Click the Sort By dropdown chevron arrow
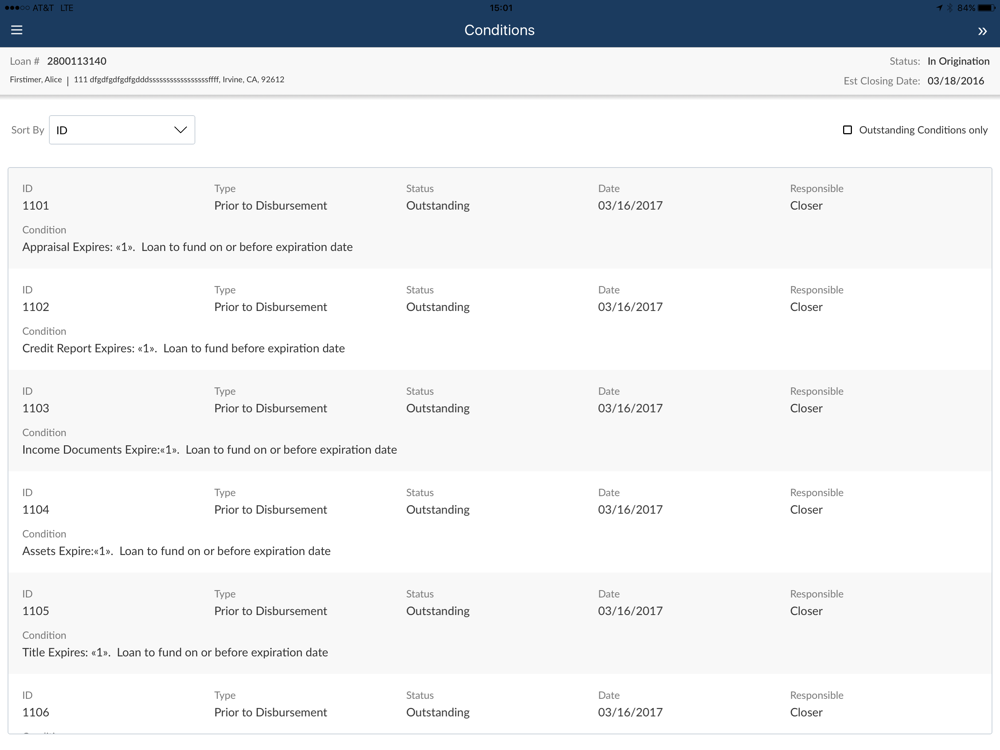The image size is (1000, 750). (180, 130)
